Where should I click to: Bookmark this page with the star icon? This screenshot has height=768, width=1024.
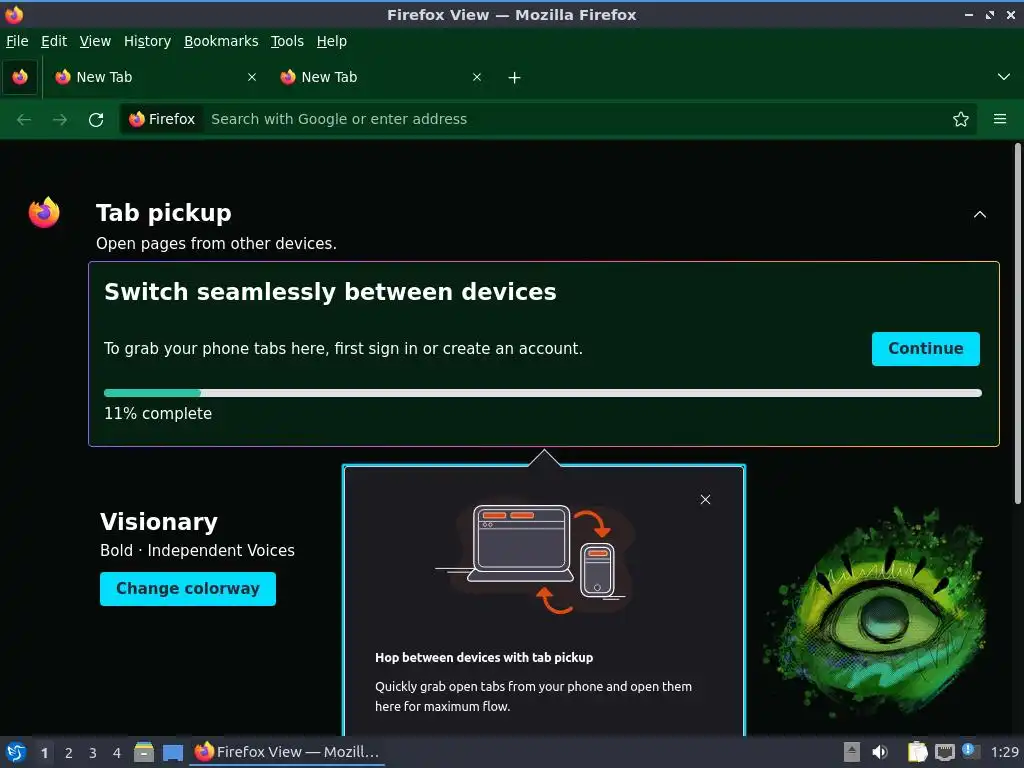[x=961, y=120]
